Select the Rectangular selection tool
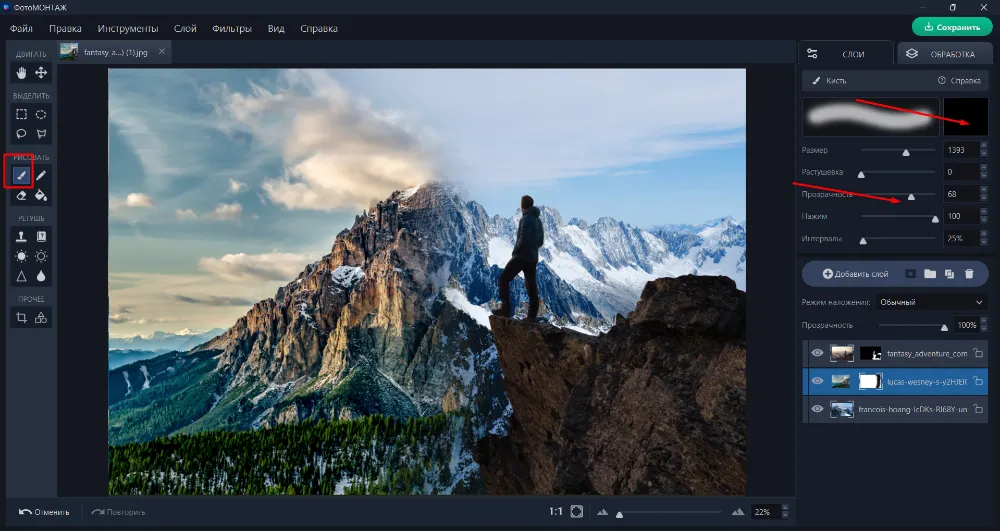1000x531 pixels. (x=21, y=114)
